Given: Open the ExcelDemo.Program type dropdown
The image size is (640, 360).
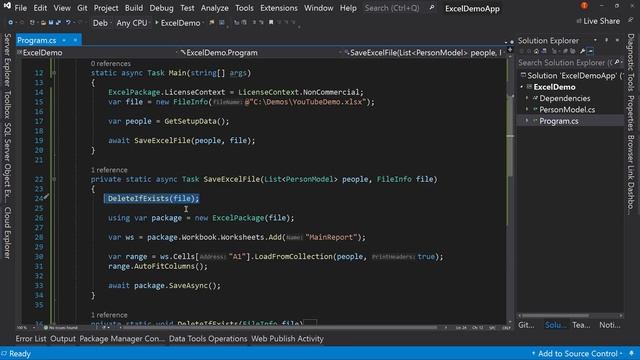Looking at the screenshot, I should 259,53.
